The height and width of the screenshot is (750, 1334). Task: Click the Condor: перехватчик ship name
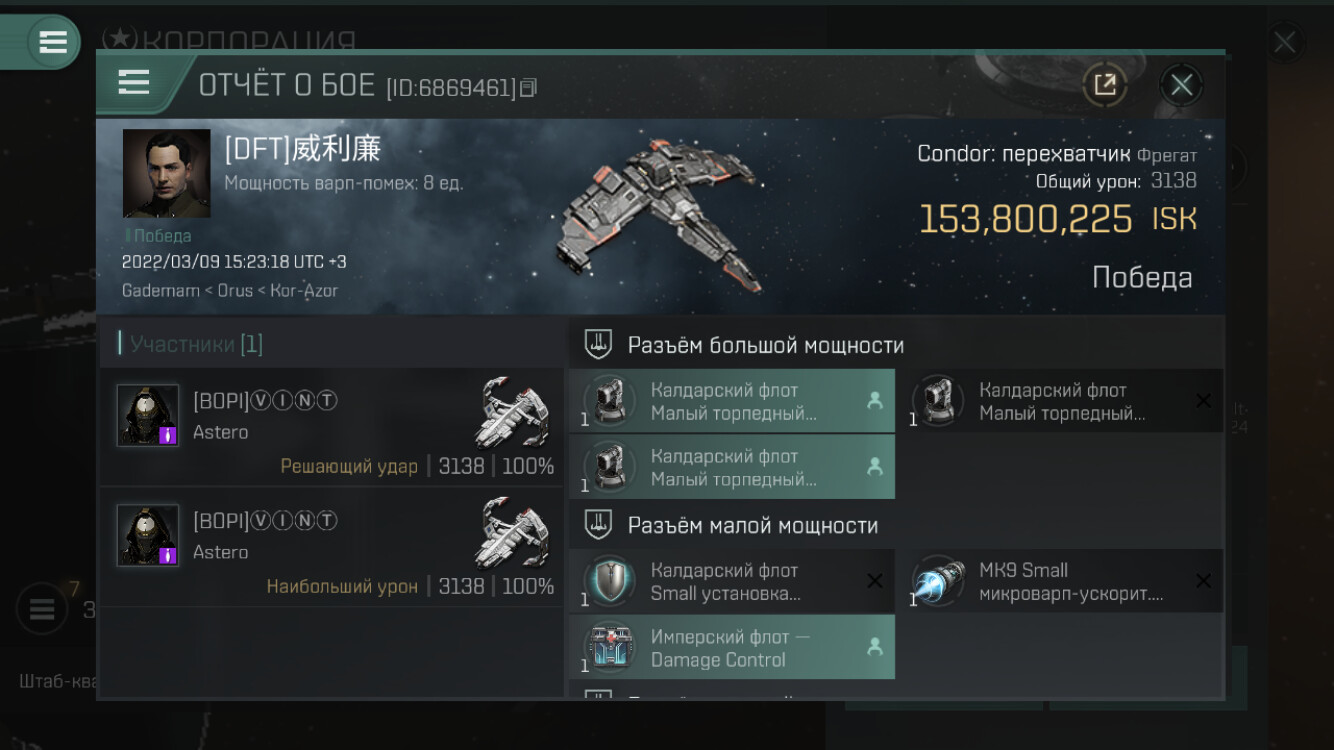click(1024, 154)
